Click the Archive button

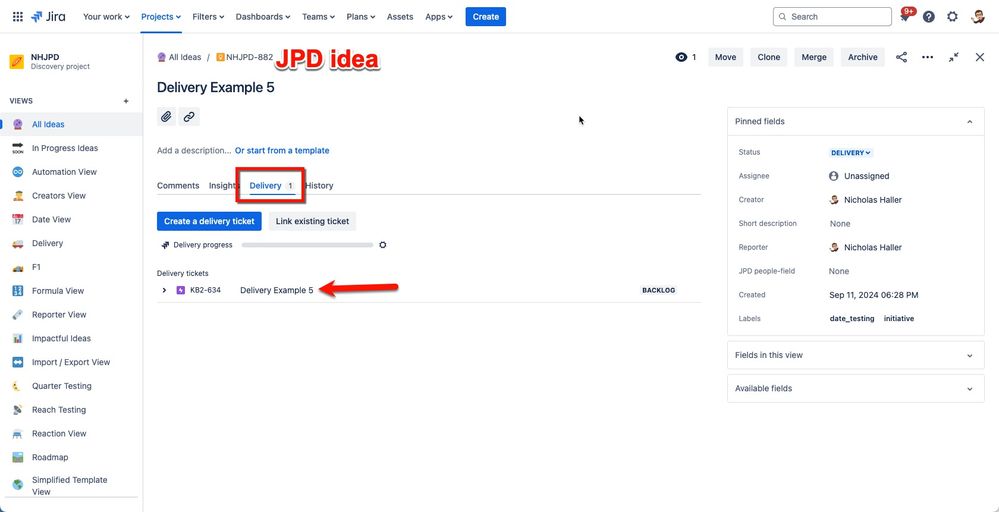coord(863,57)
